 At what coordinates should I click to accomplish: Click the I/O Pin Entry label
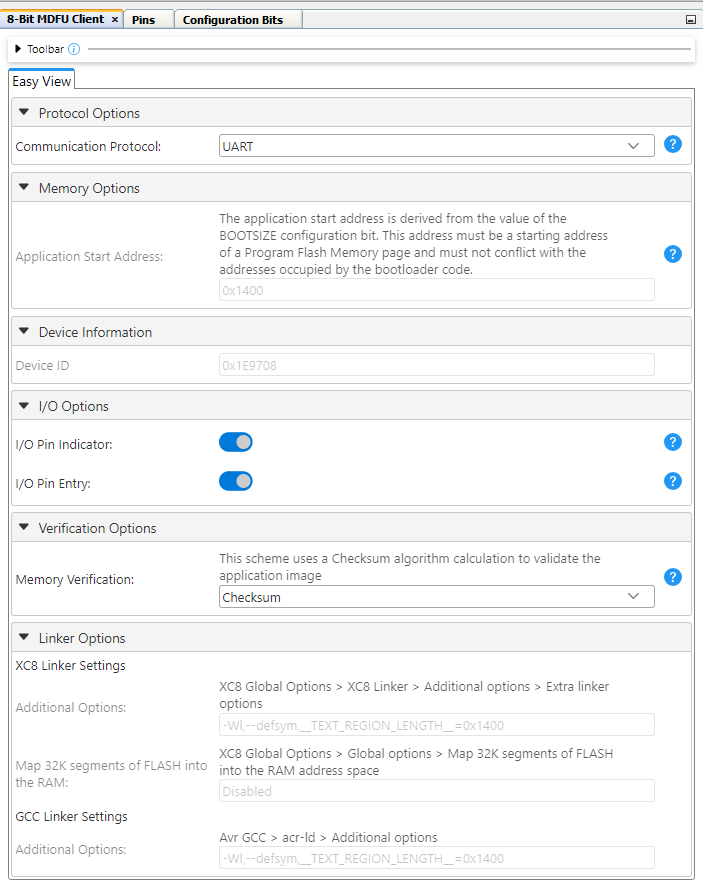(53, 484)
